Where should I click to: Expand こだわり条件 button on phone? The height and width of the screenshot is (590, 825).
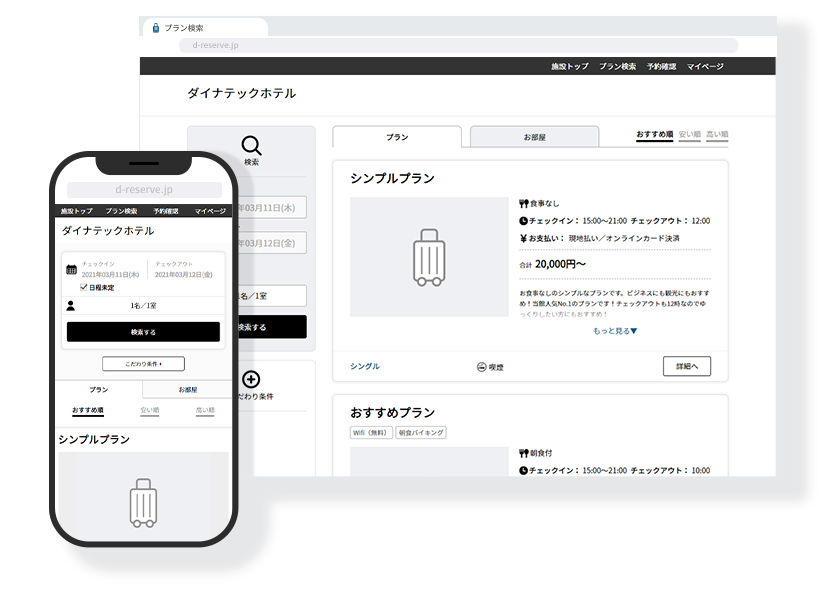pyautogui.click(x=143, y=364)
